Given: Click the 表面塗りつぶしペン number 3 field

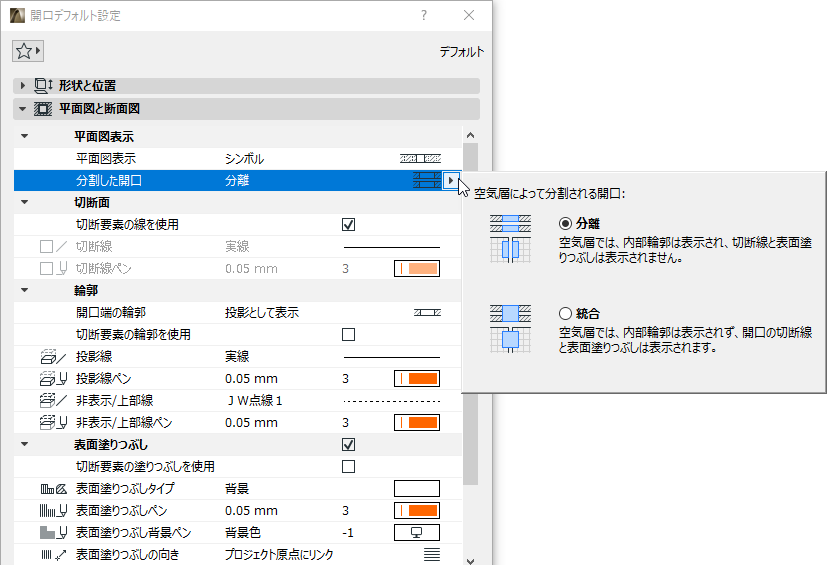Looking at the screenshot, I should point(345,511).
